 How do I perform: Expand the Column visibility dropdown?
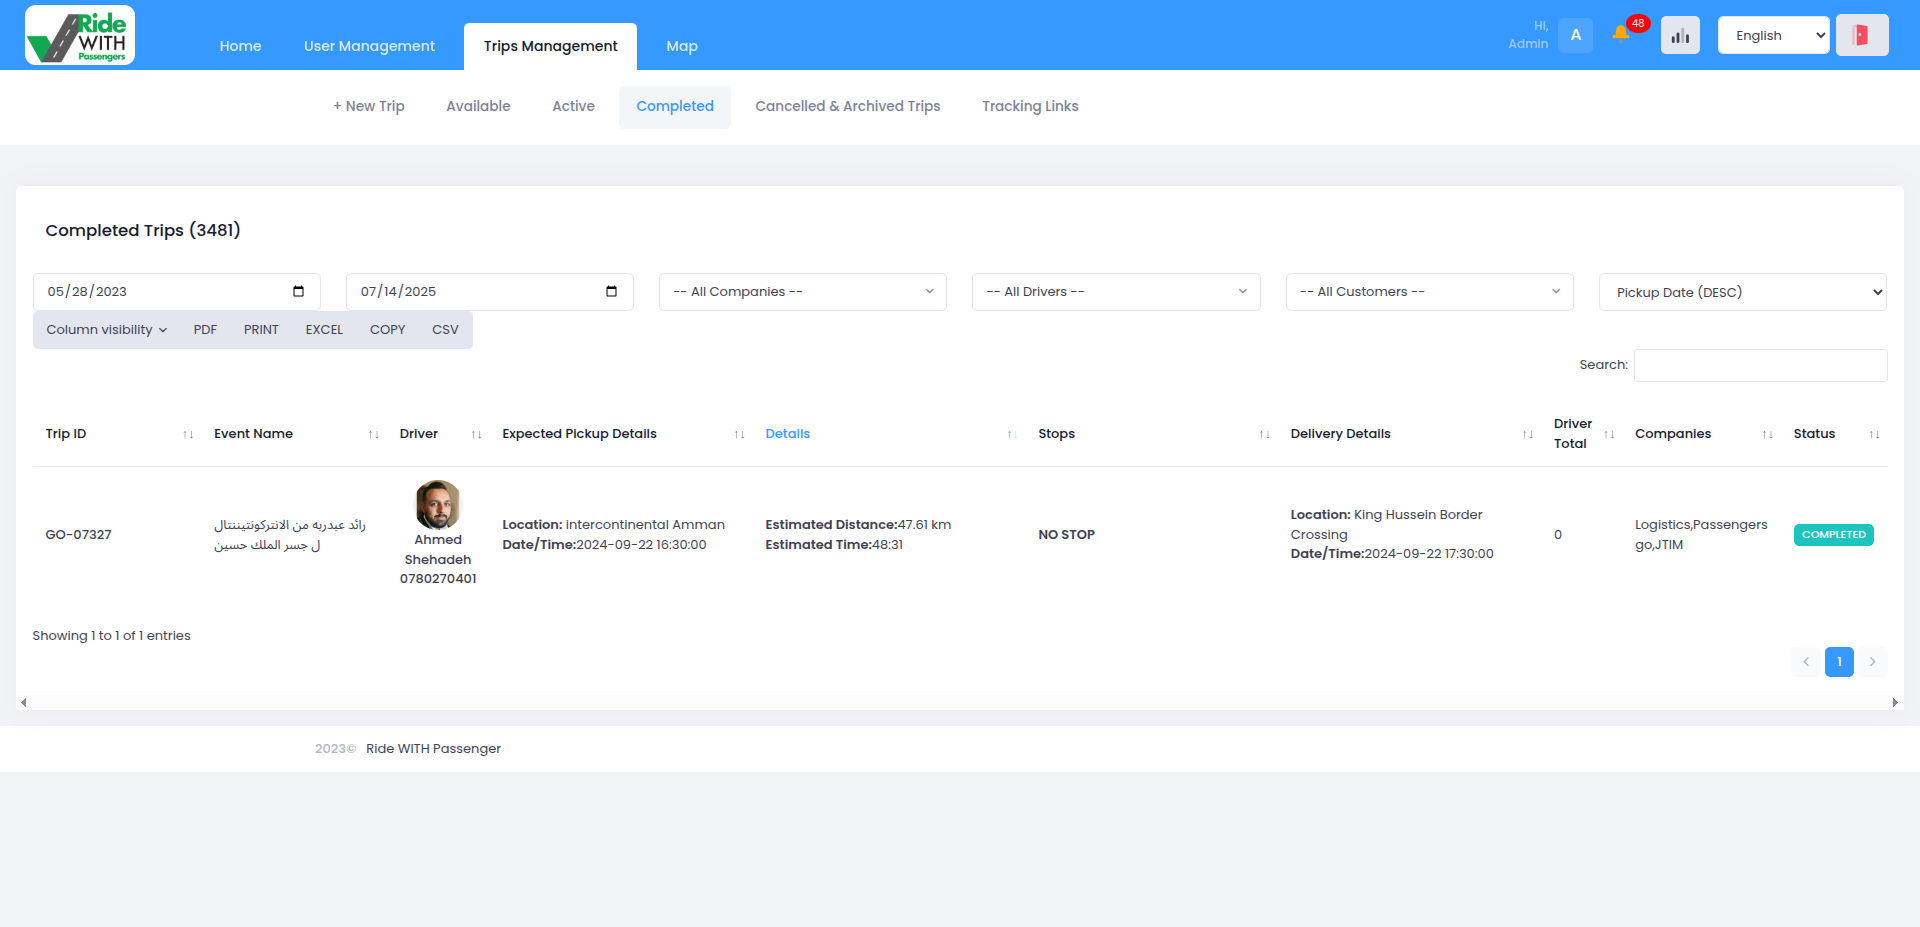tap(104, 329)
